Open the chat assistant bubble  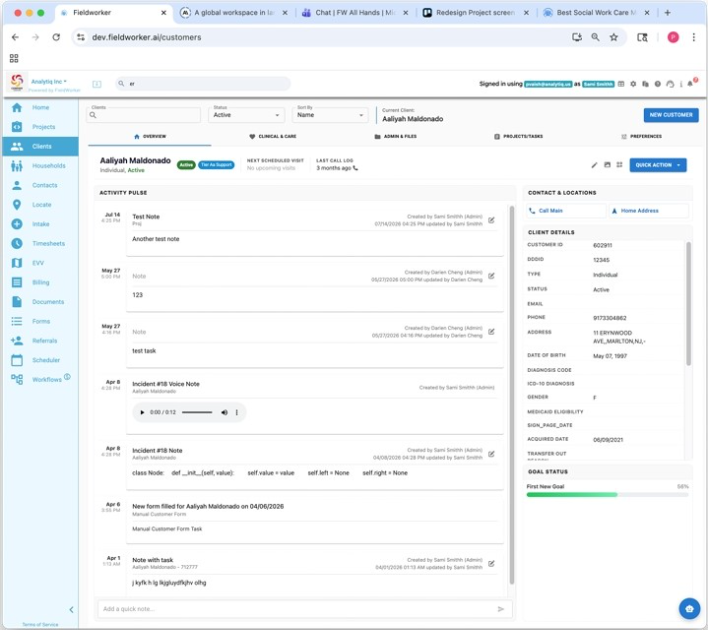689,608
